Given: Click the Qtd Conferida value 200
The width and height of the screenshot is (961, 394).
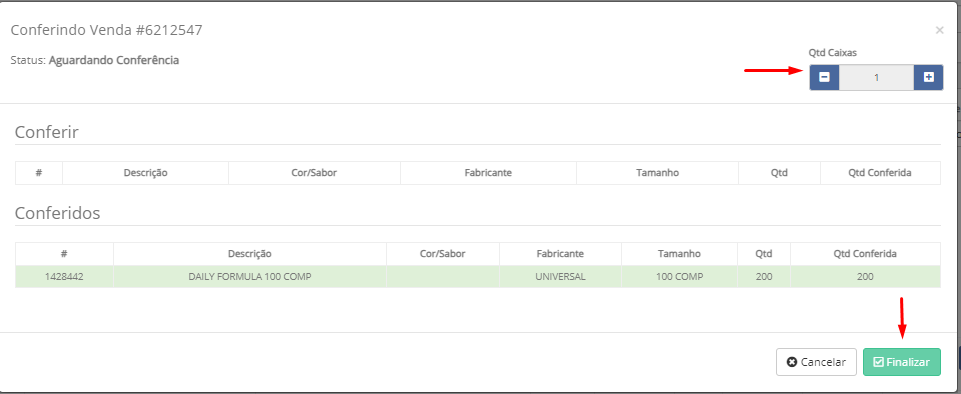Looking at the screenshot, I should pyautogui.click(x=865, y=276).
